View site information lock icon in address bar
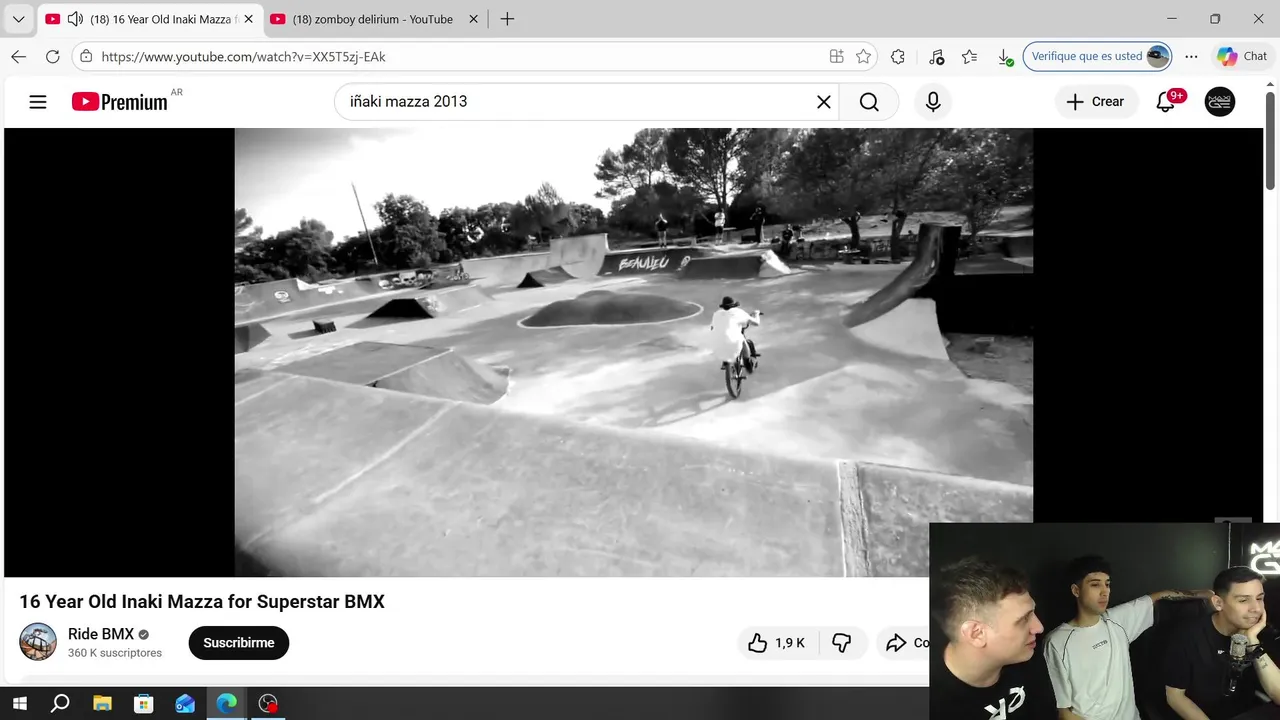 pos(87,57)
